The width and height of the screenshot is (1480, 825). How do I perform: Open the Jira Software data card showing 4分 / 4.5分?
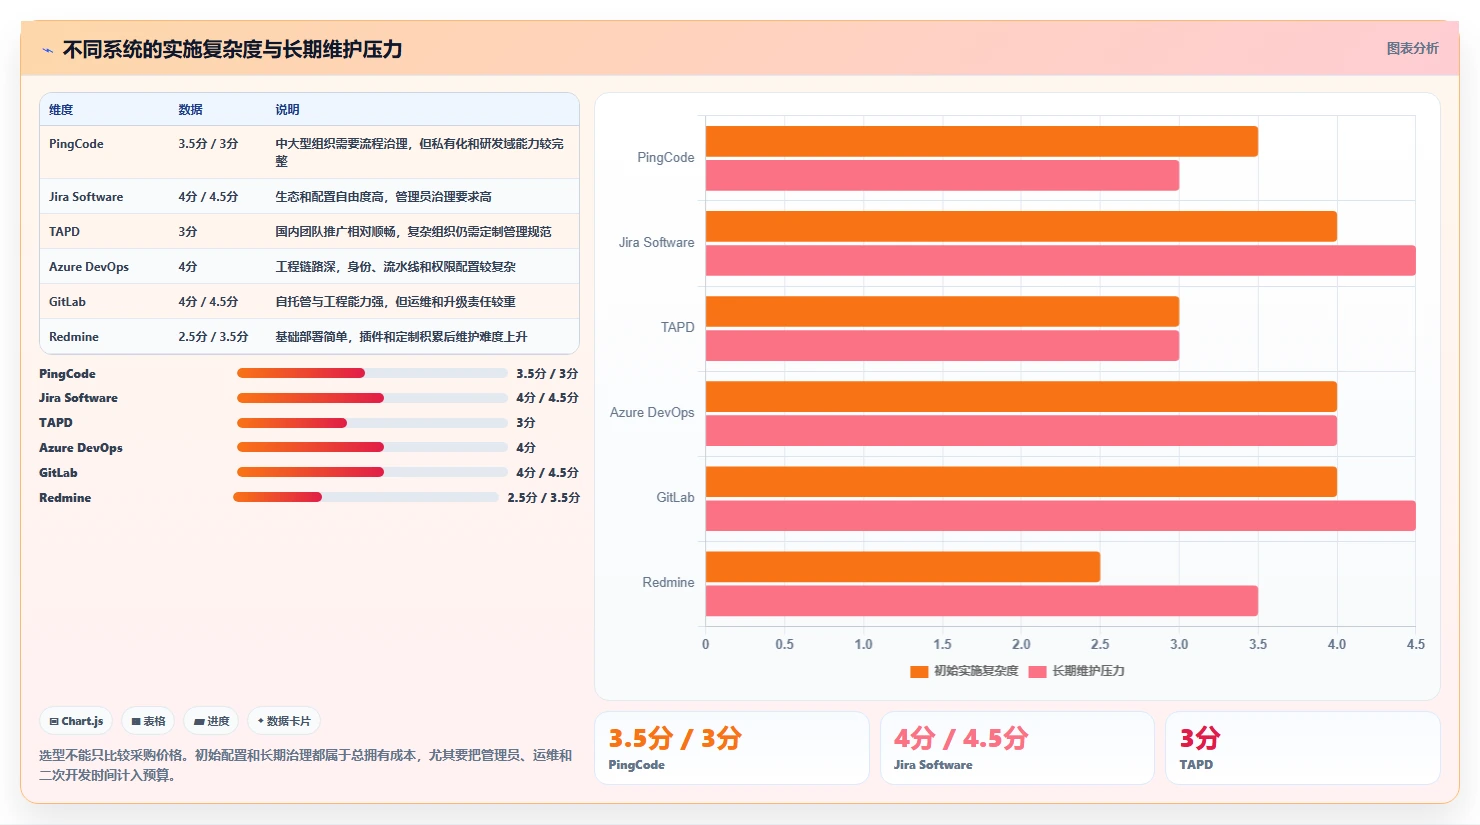click(1017, 748)
